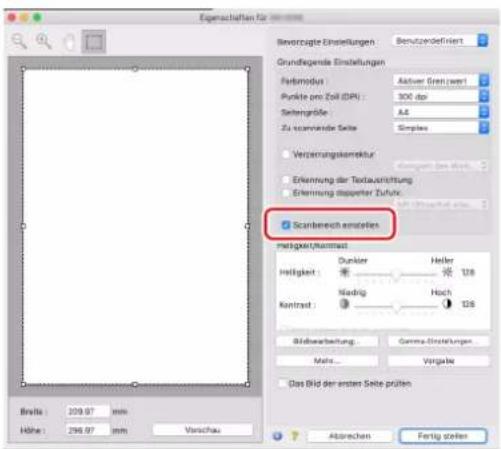Click the Helligkeit value 128
Screen dimensions: 501x449
click(468, 272)
